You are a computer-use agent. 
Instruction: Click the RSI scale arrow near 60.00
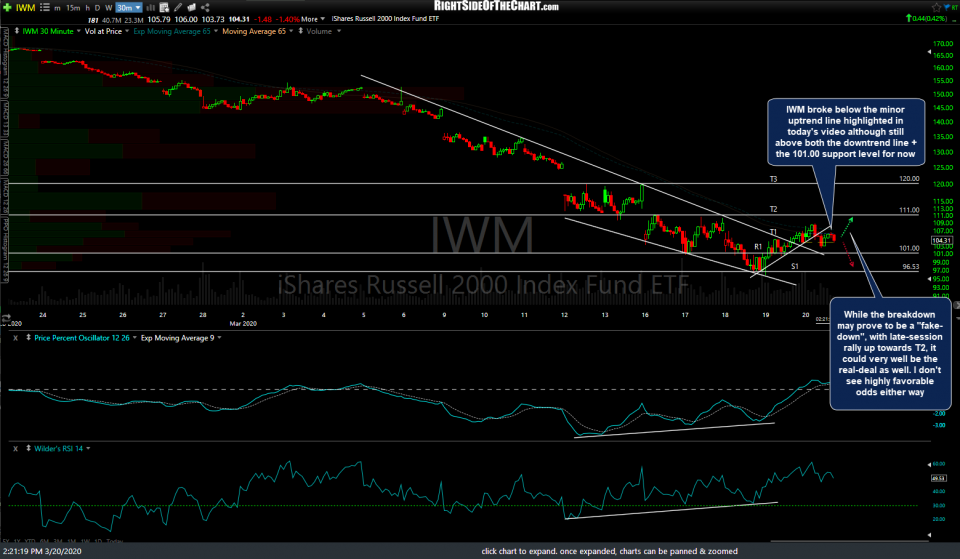(x=929, y=464)
